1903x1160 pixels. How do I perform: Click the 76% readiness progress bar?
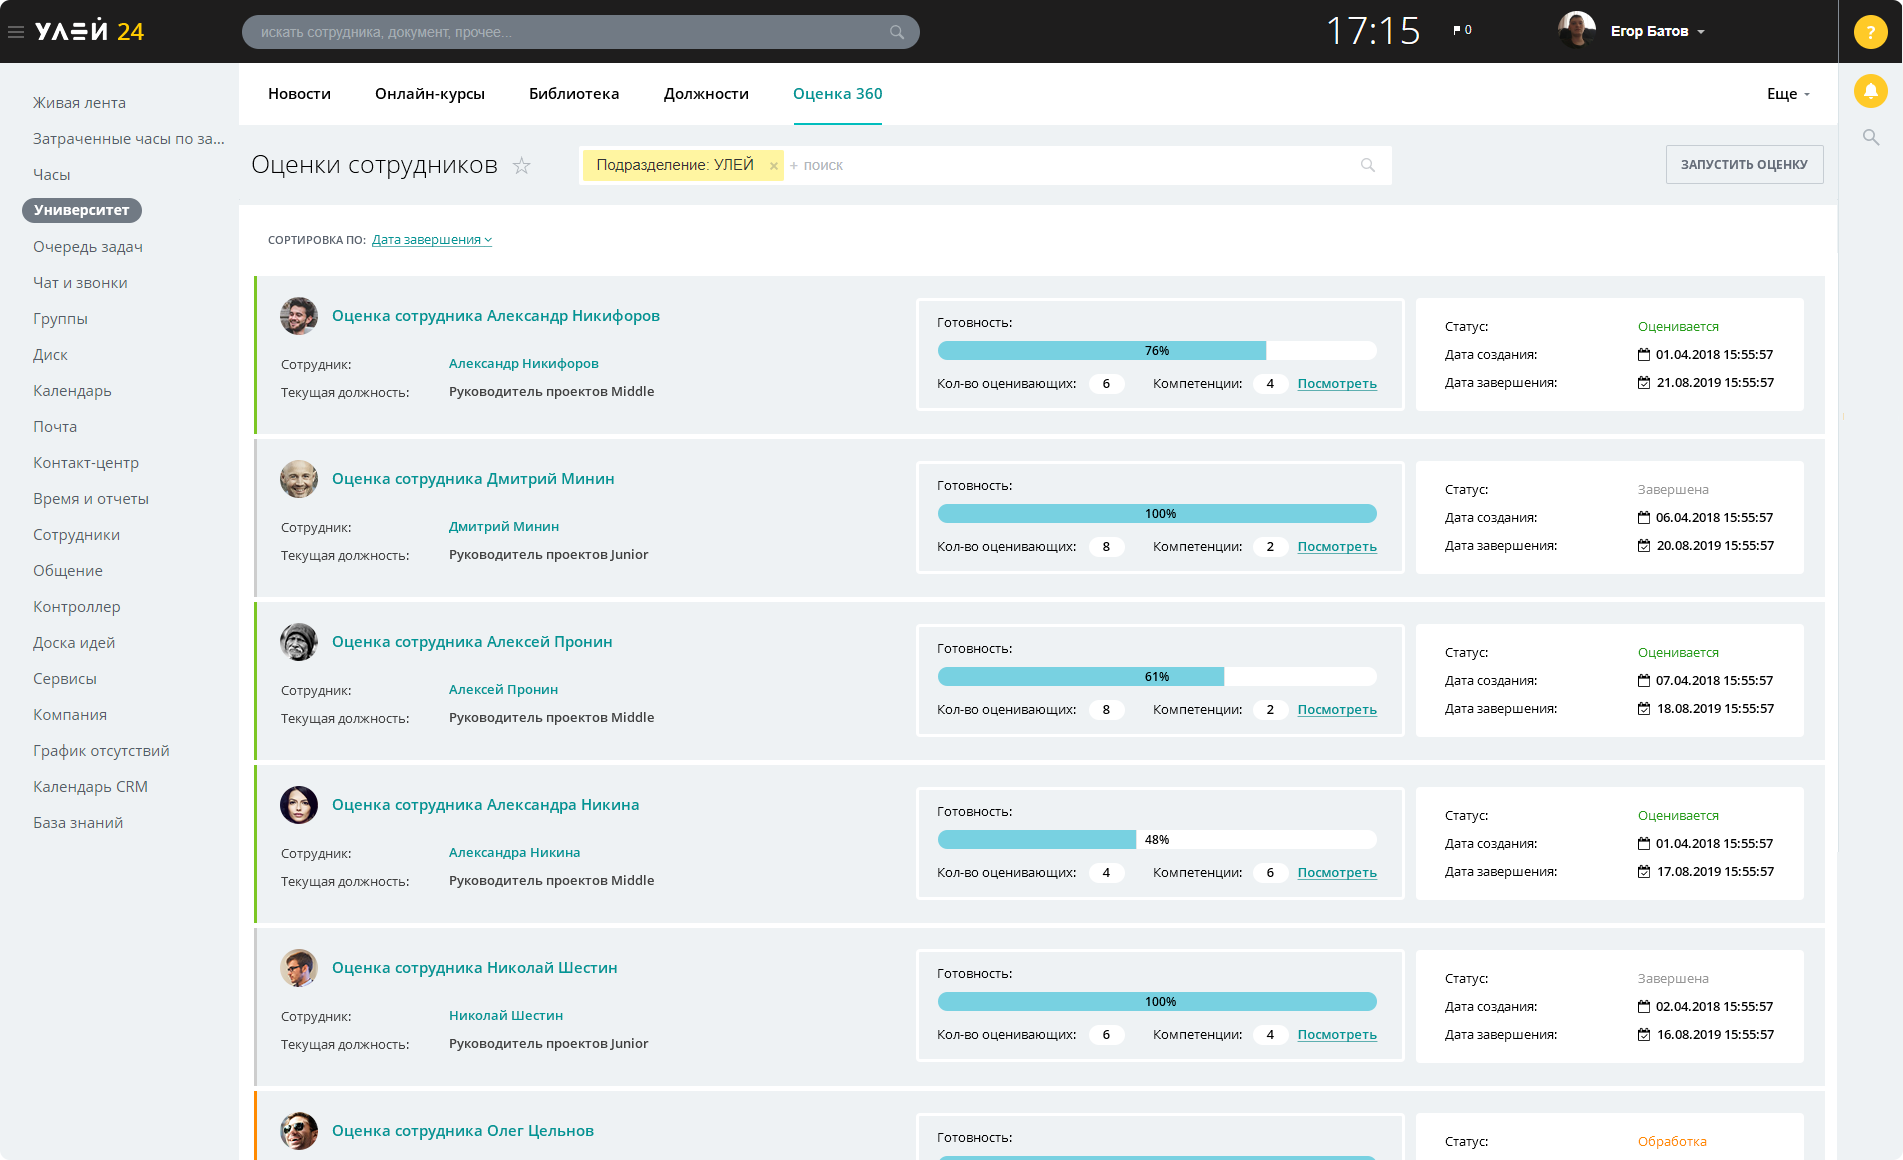point(1157,351)
